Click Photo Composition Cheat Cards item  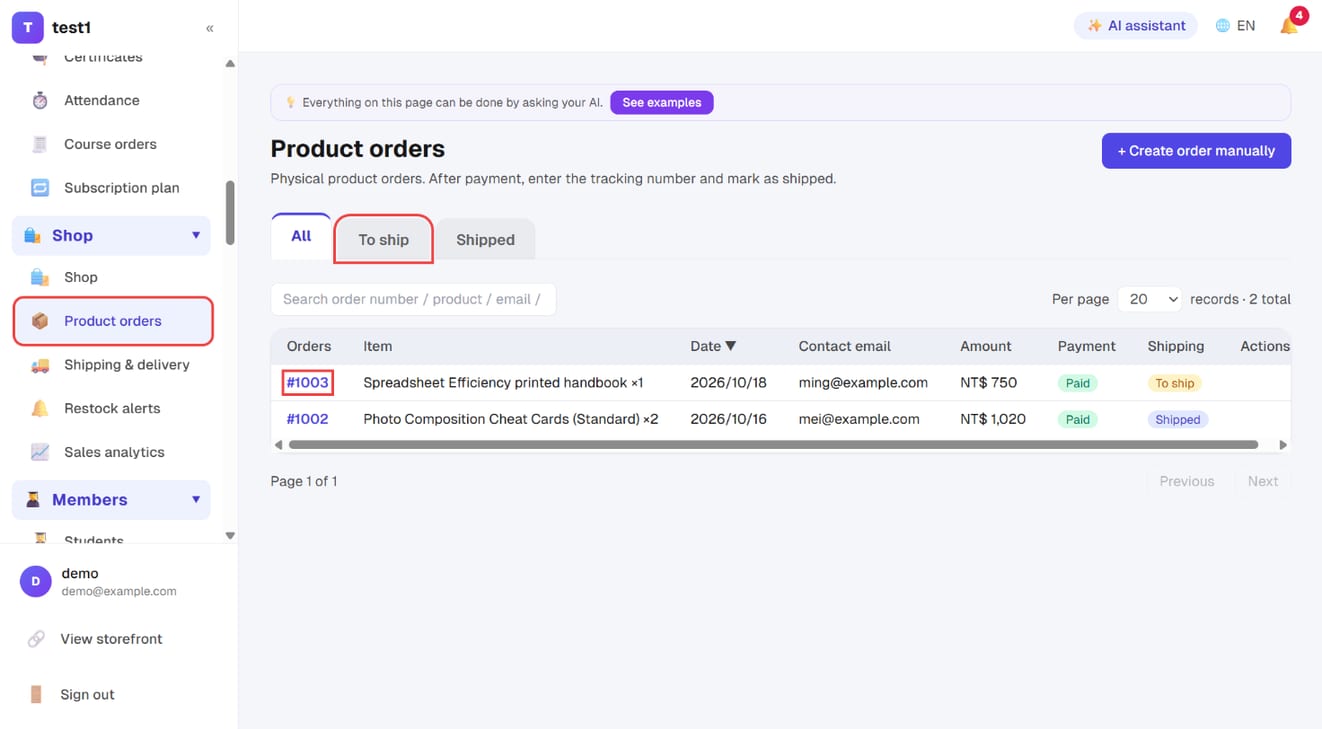point(510,419)
